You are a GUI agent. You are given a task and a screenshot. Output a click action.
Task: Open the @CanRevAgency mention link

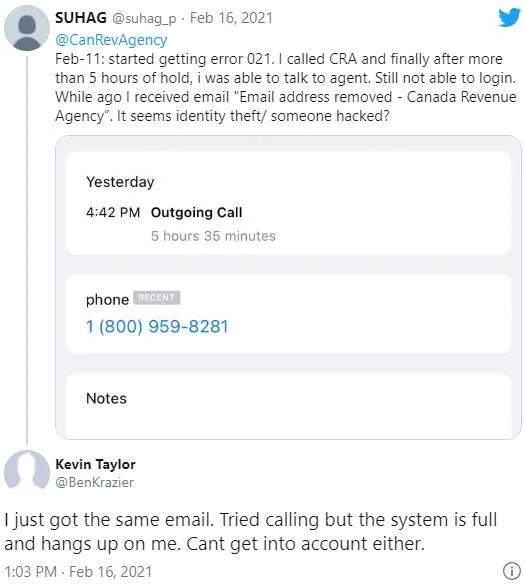[x=111, y=40]
